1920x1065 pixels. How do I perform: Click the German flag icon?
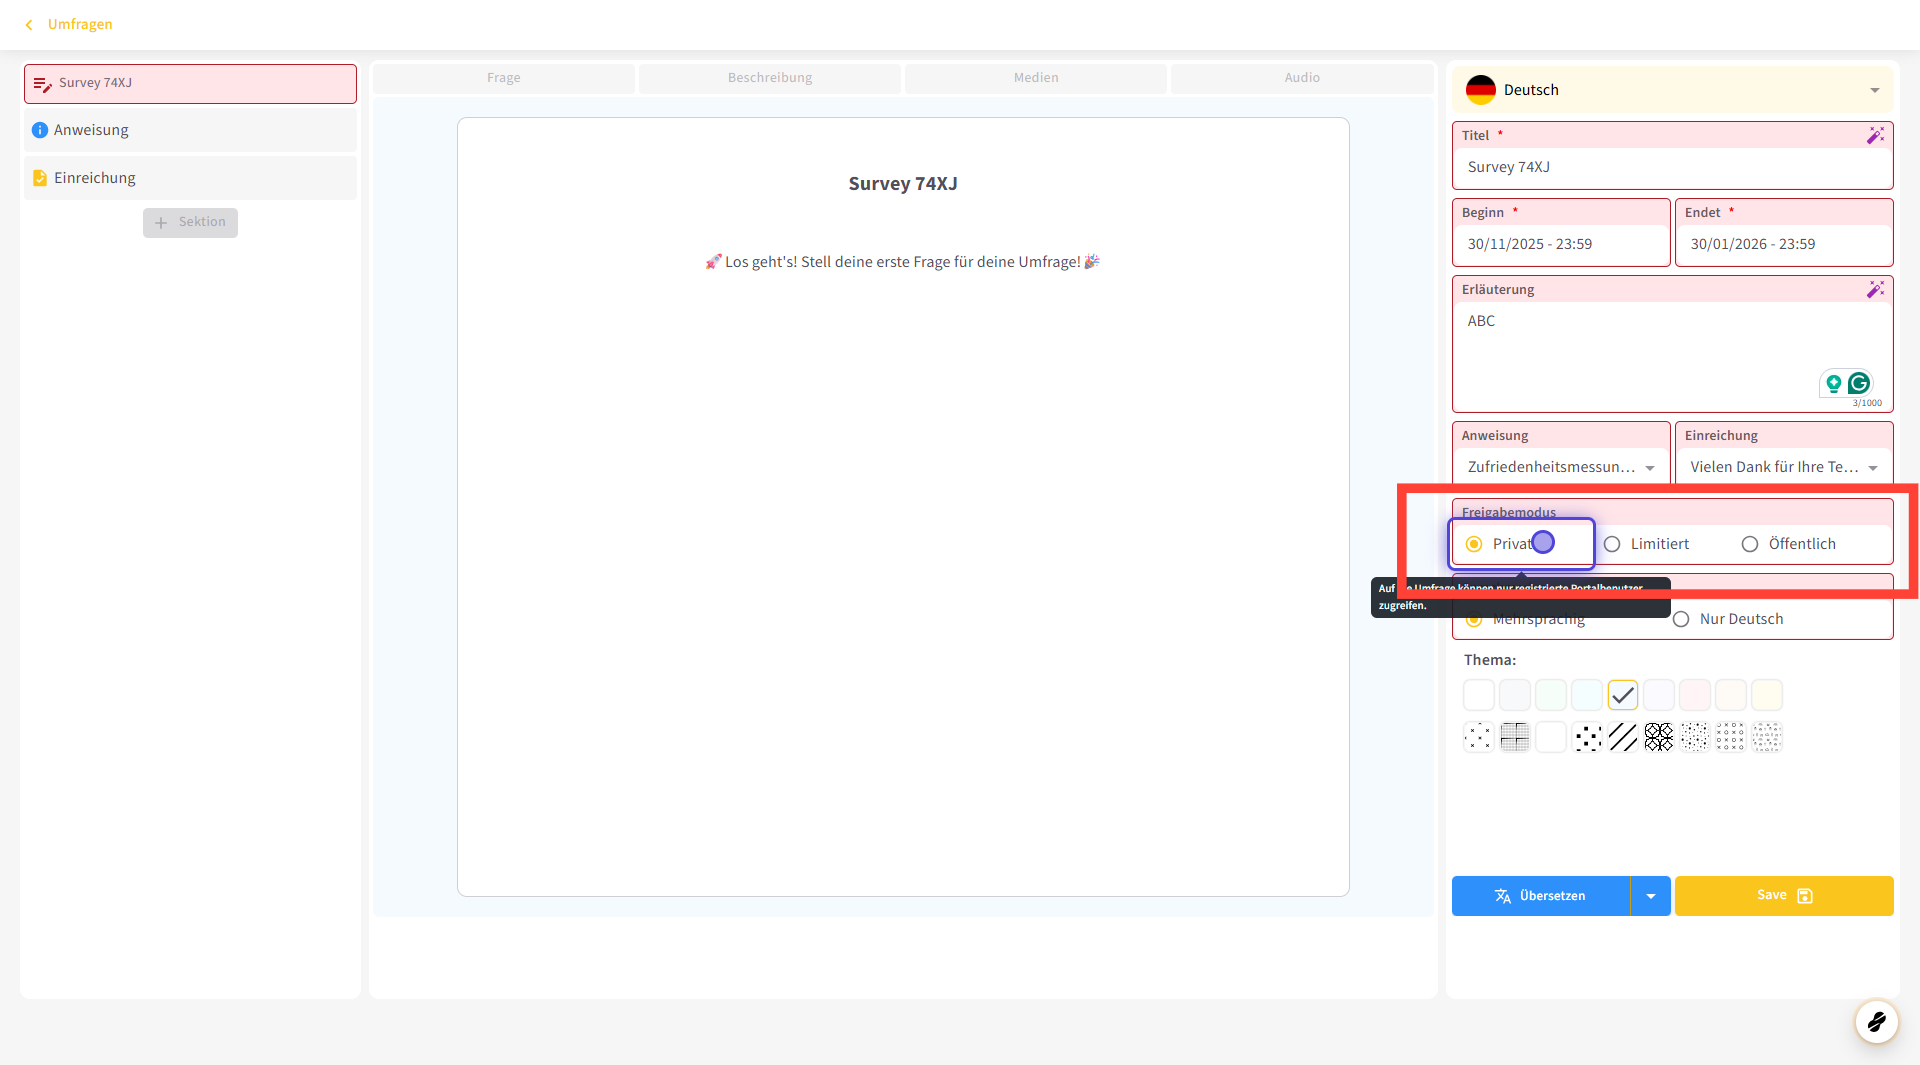[1480, 90]
